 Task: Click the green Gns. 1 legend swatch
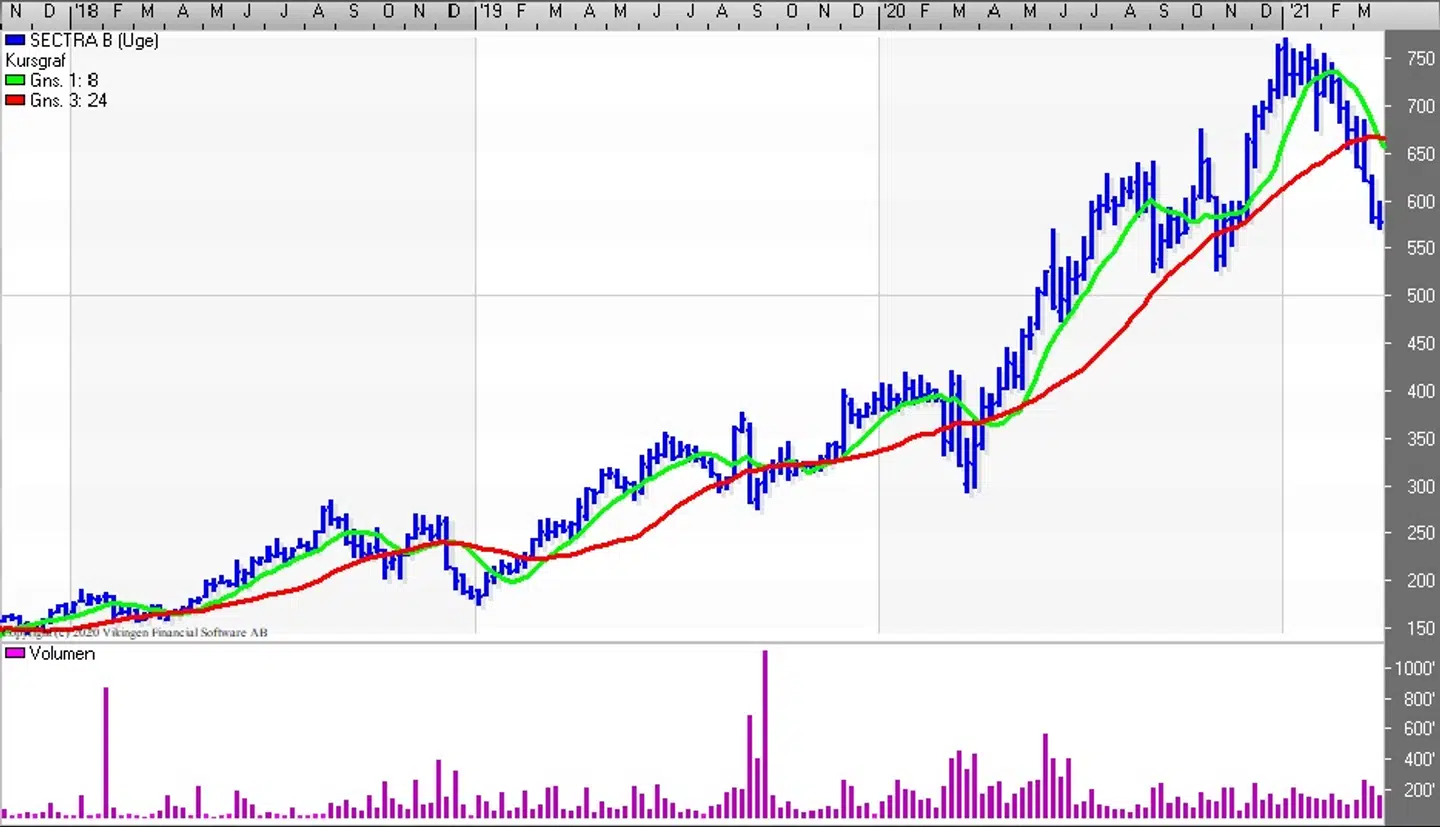coord(15,81)
